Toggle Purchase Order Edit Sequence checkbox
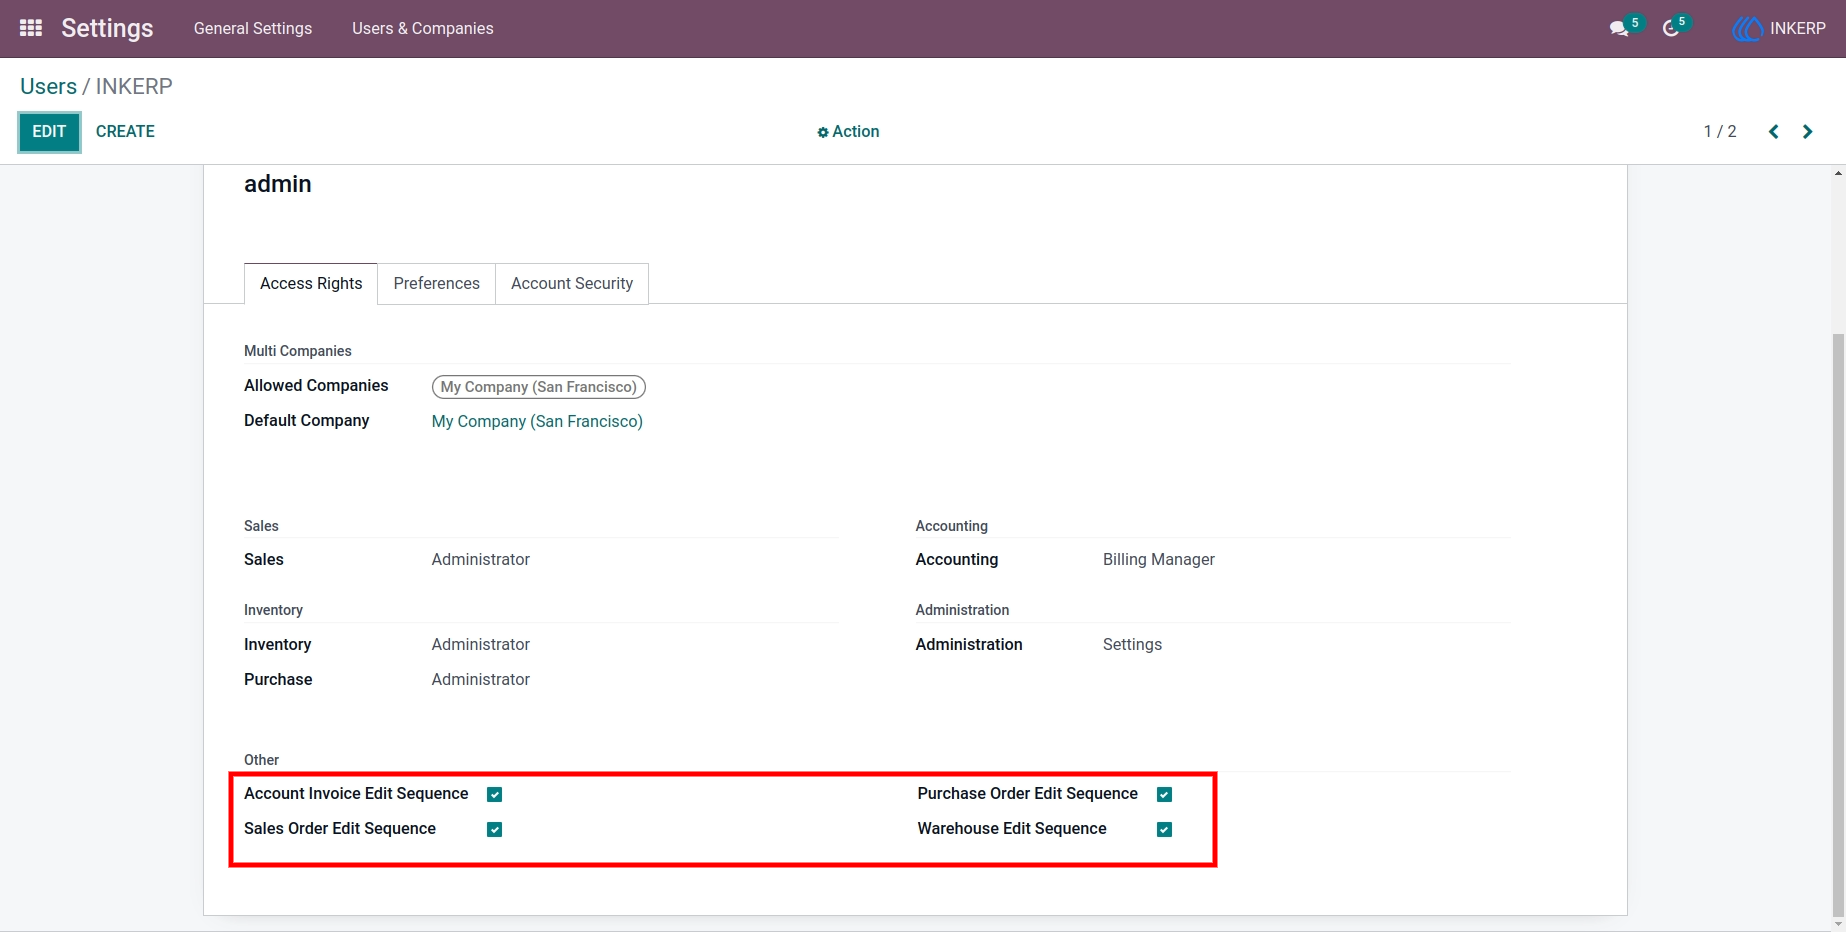The image size is (1846, 932). click(x=1164, y=794)
